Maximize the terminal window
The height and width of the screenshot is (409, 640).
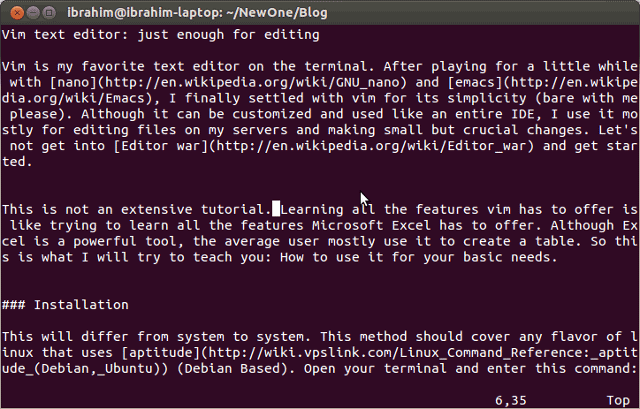coord(49,13)
